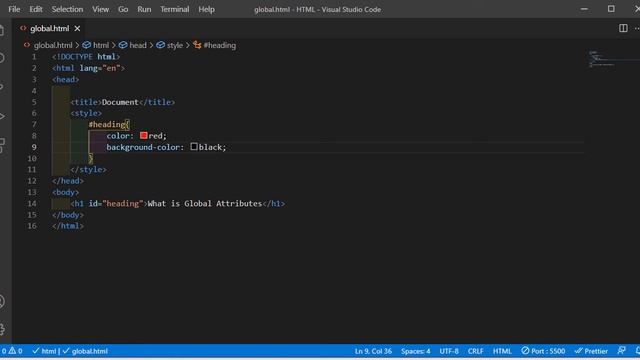Screen dimensions: 640x360
Task: Open errors and warnings count in status bar
Action: (12, 351)
